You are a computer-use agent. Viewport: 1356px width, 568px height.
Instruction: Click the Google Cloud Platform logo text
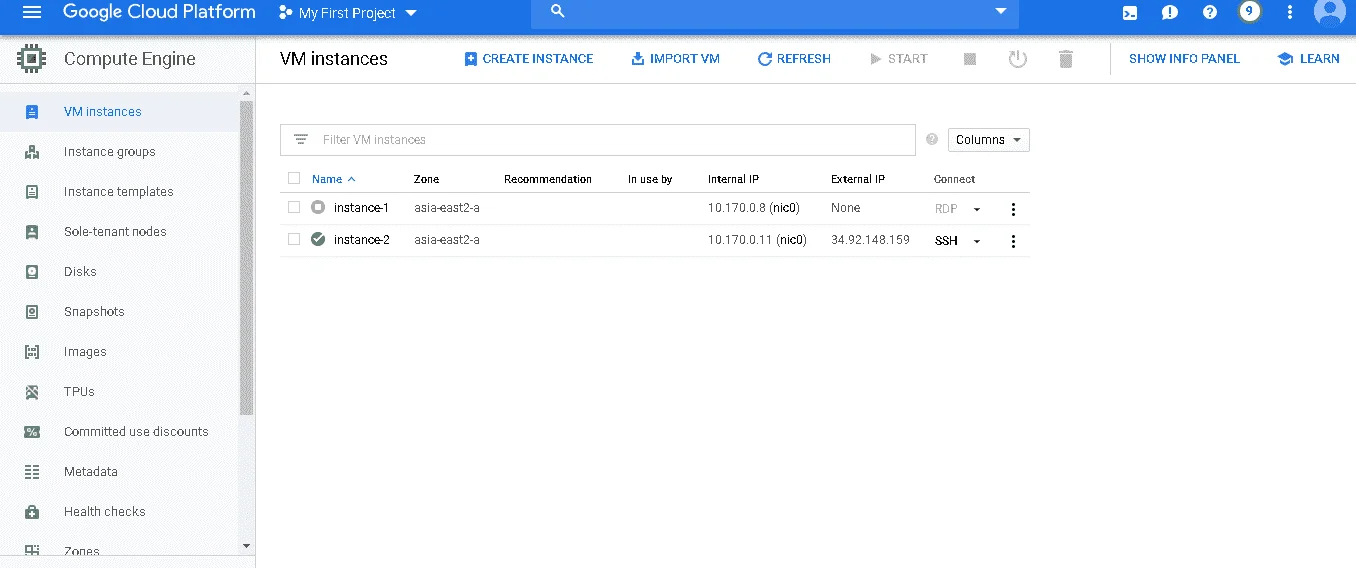tap(159, 13)
